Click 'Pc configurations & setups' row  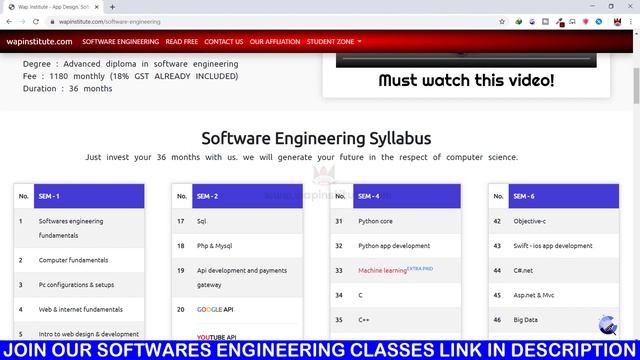point(79,285)
